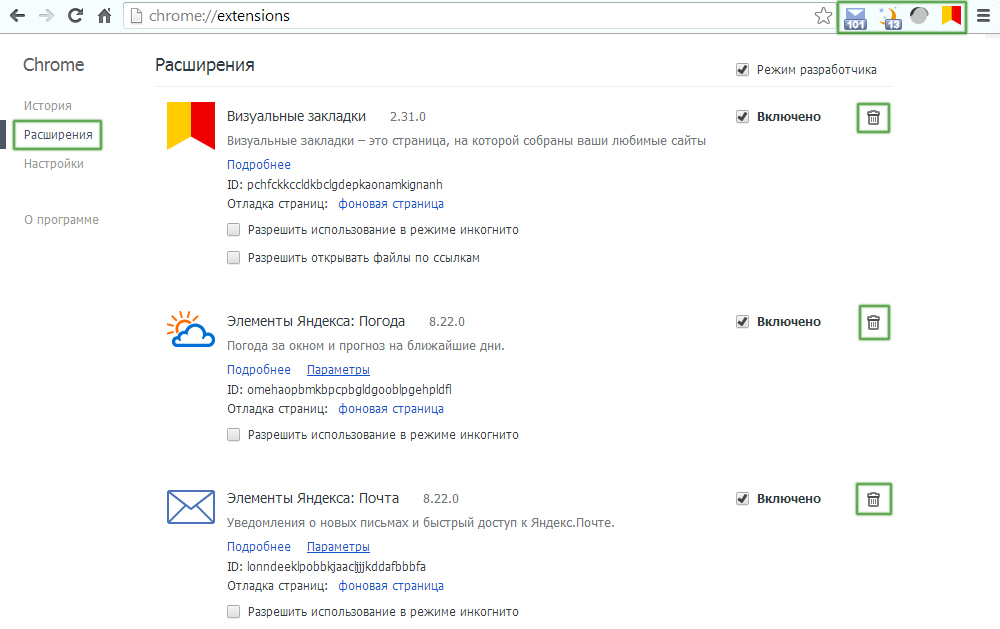Open the Yandex Mail toolbar extension icon

[x=855, y=18]
